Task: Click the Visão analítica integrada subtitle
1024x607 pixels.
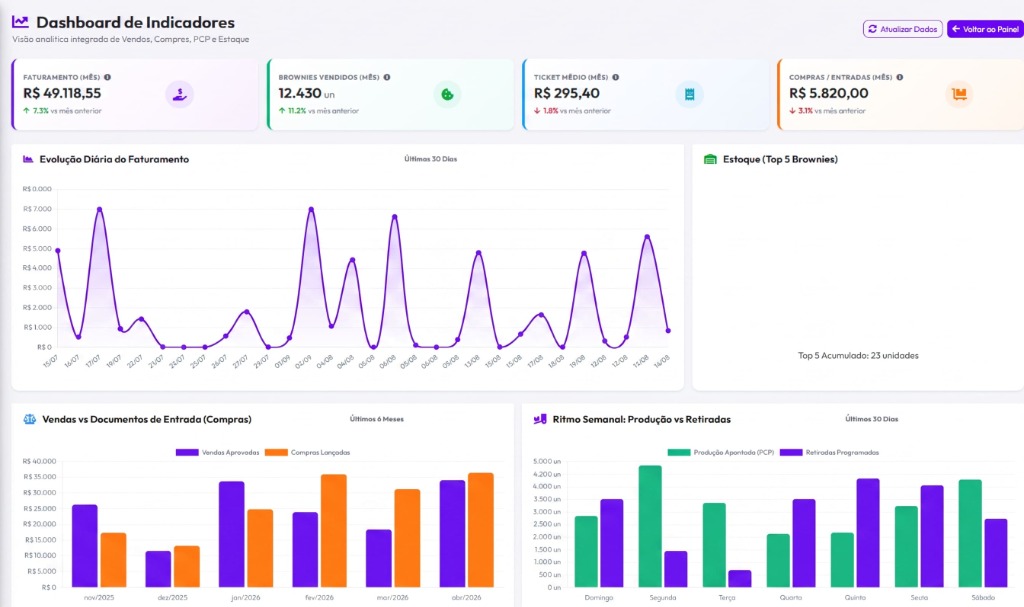Action: click(x=131, y=39)
